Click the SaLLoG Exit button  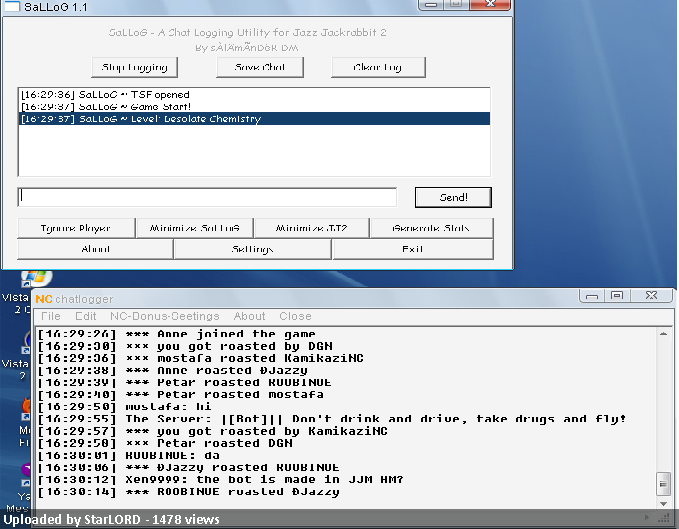pyautogui.click(x=413, y=249)
